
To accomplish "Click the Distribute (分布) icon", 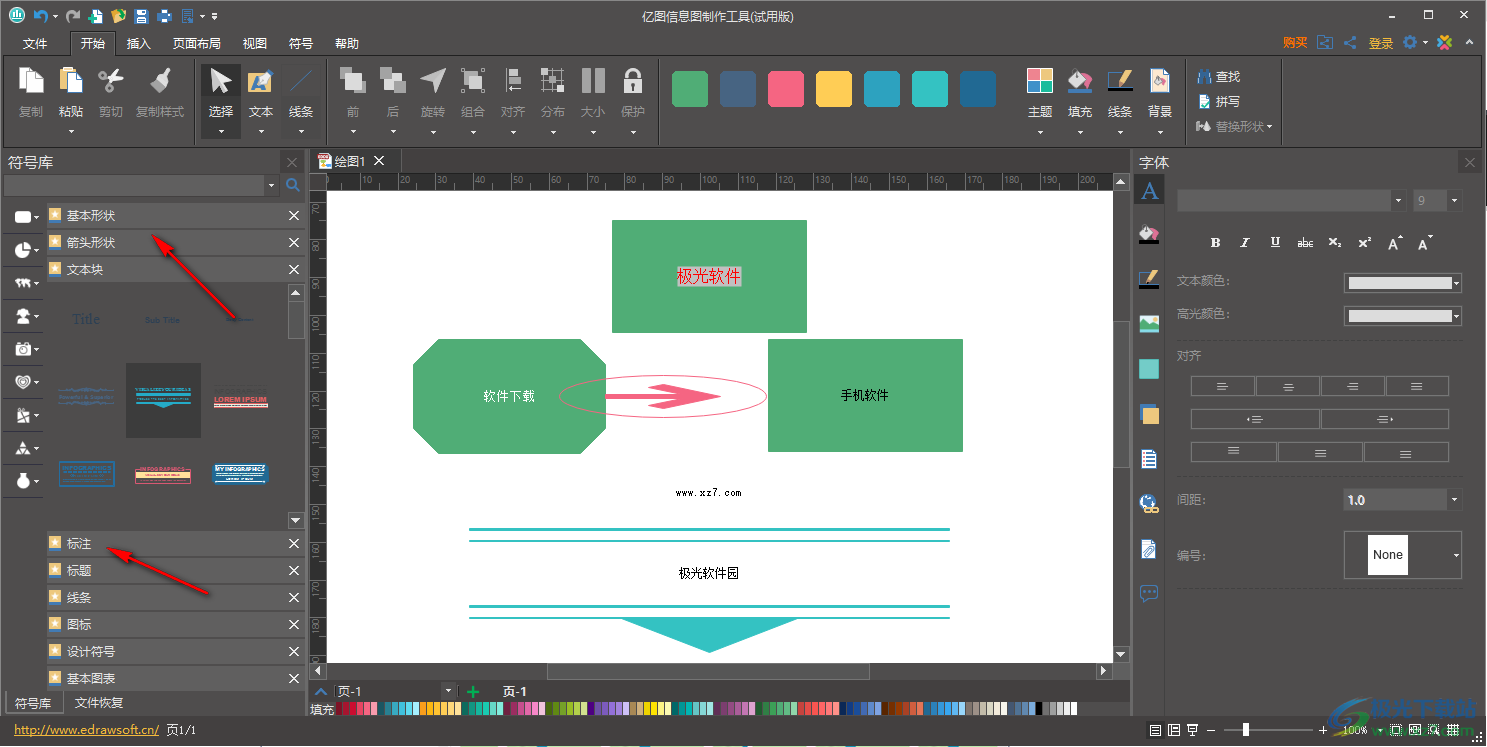I will click(x=552, y=81).
